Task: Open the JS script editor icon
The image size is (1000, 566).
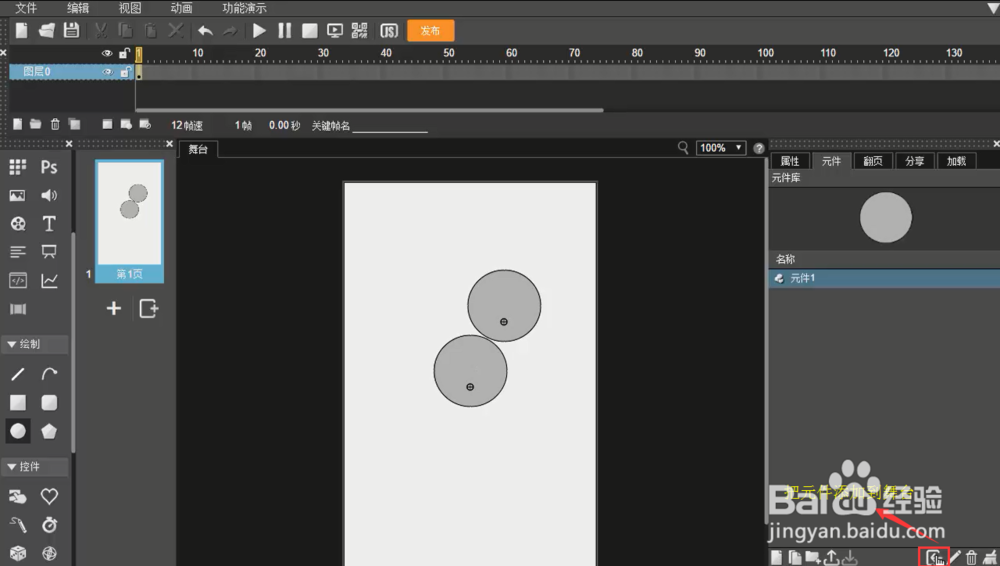Action: coord(388,31)
